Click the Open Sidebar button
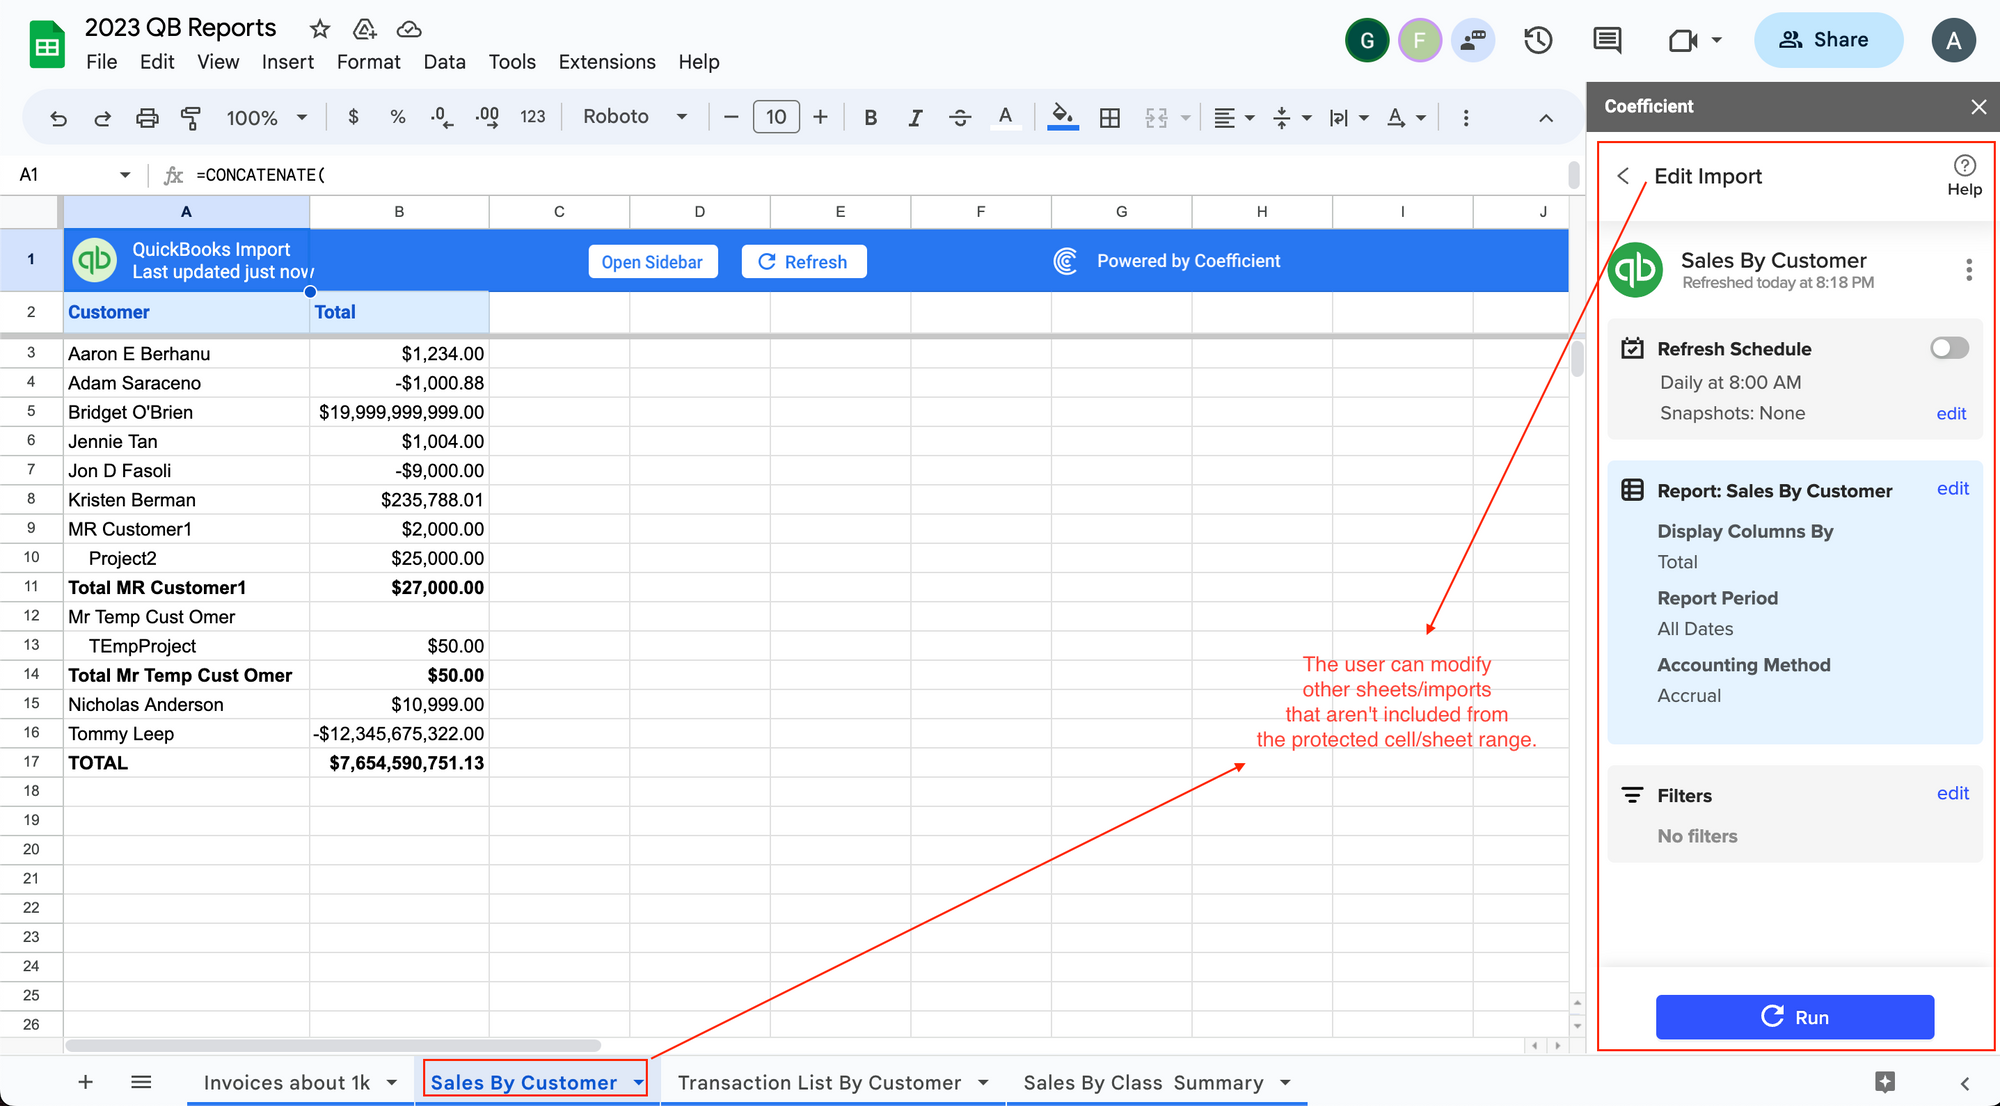Image resolution: width=2000 pixels, height=1106 pixels. (652, 262)
